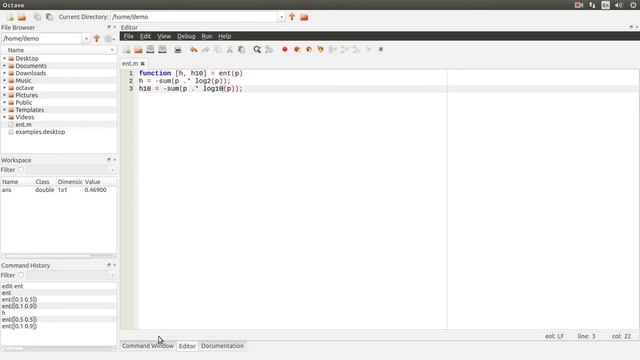
Task: Paste from editor toolbar clipboard icon
Action: pos(242,49)
